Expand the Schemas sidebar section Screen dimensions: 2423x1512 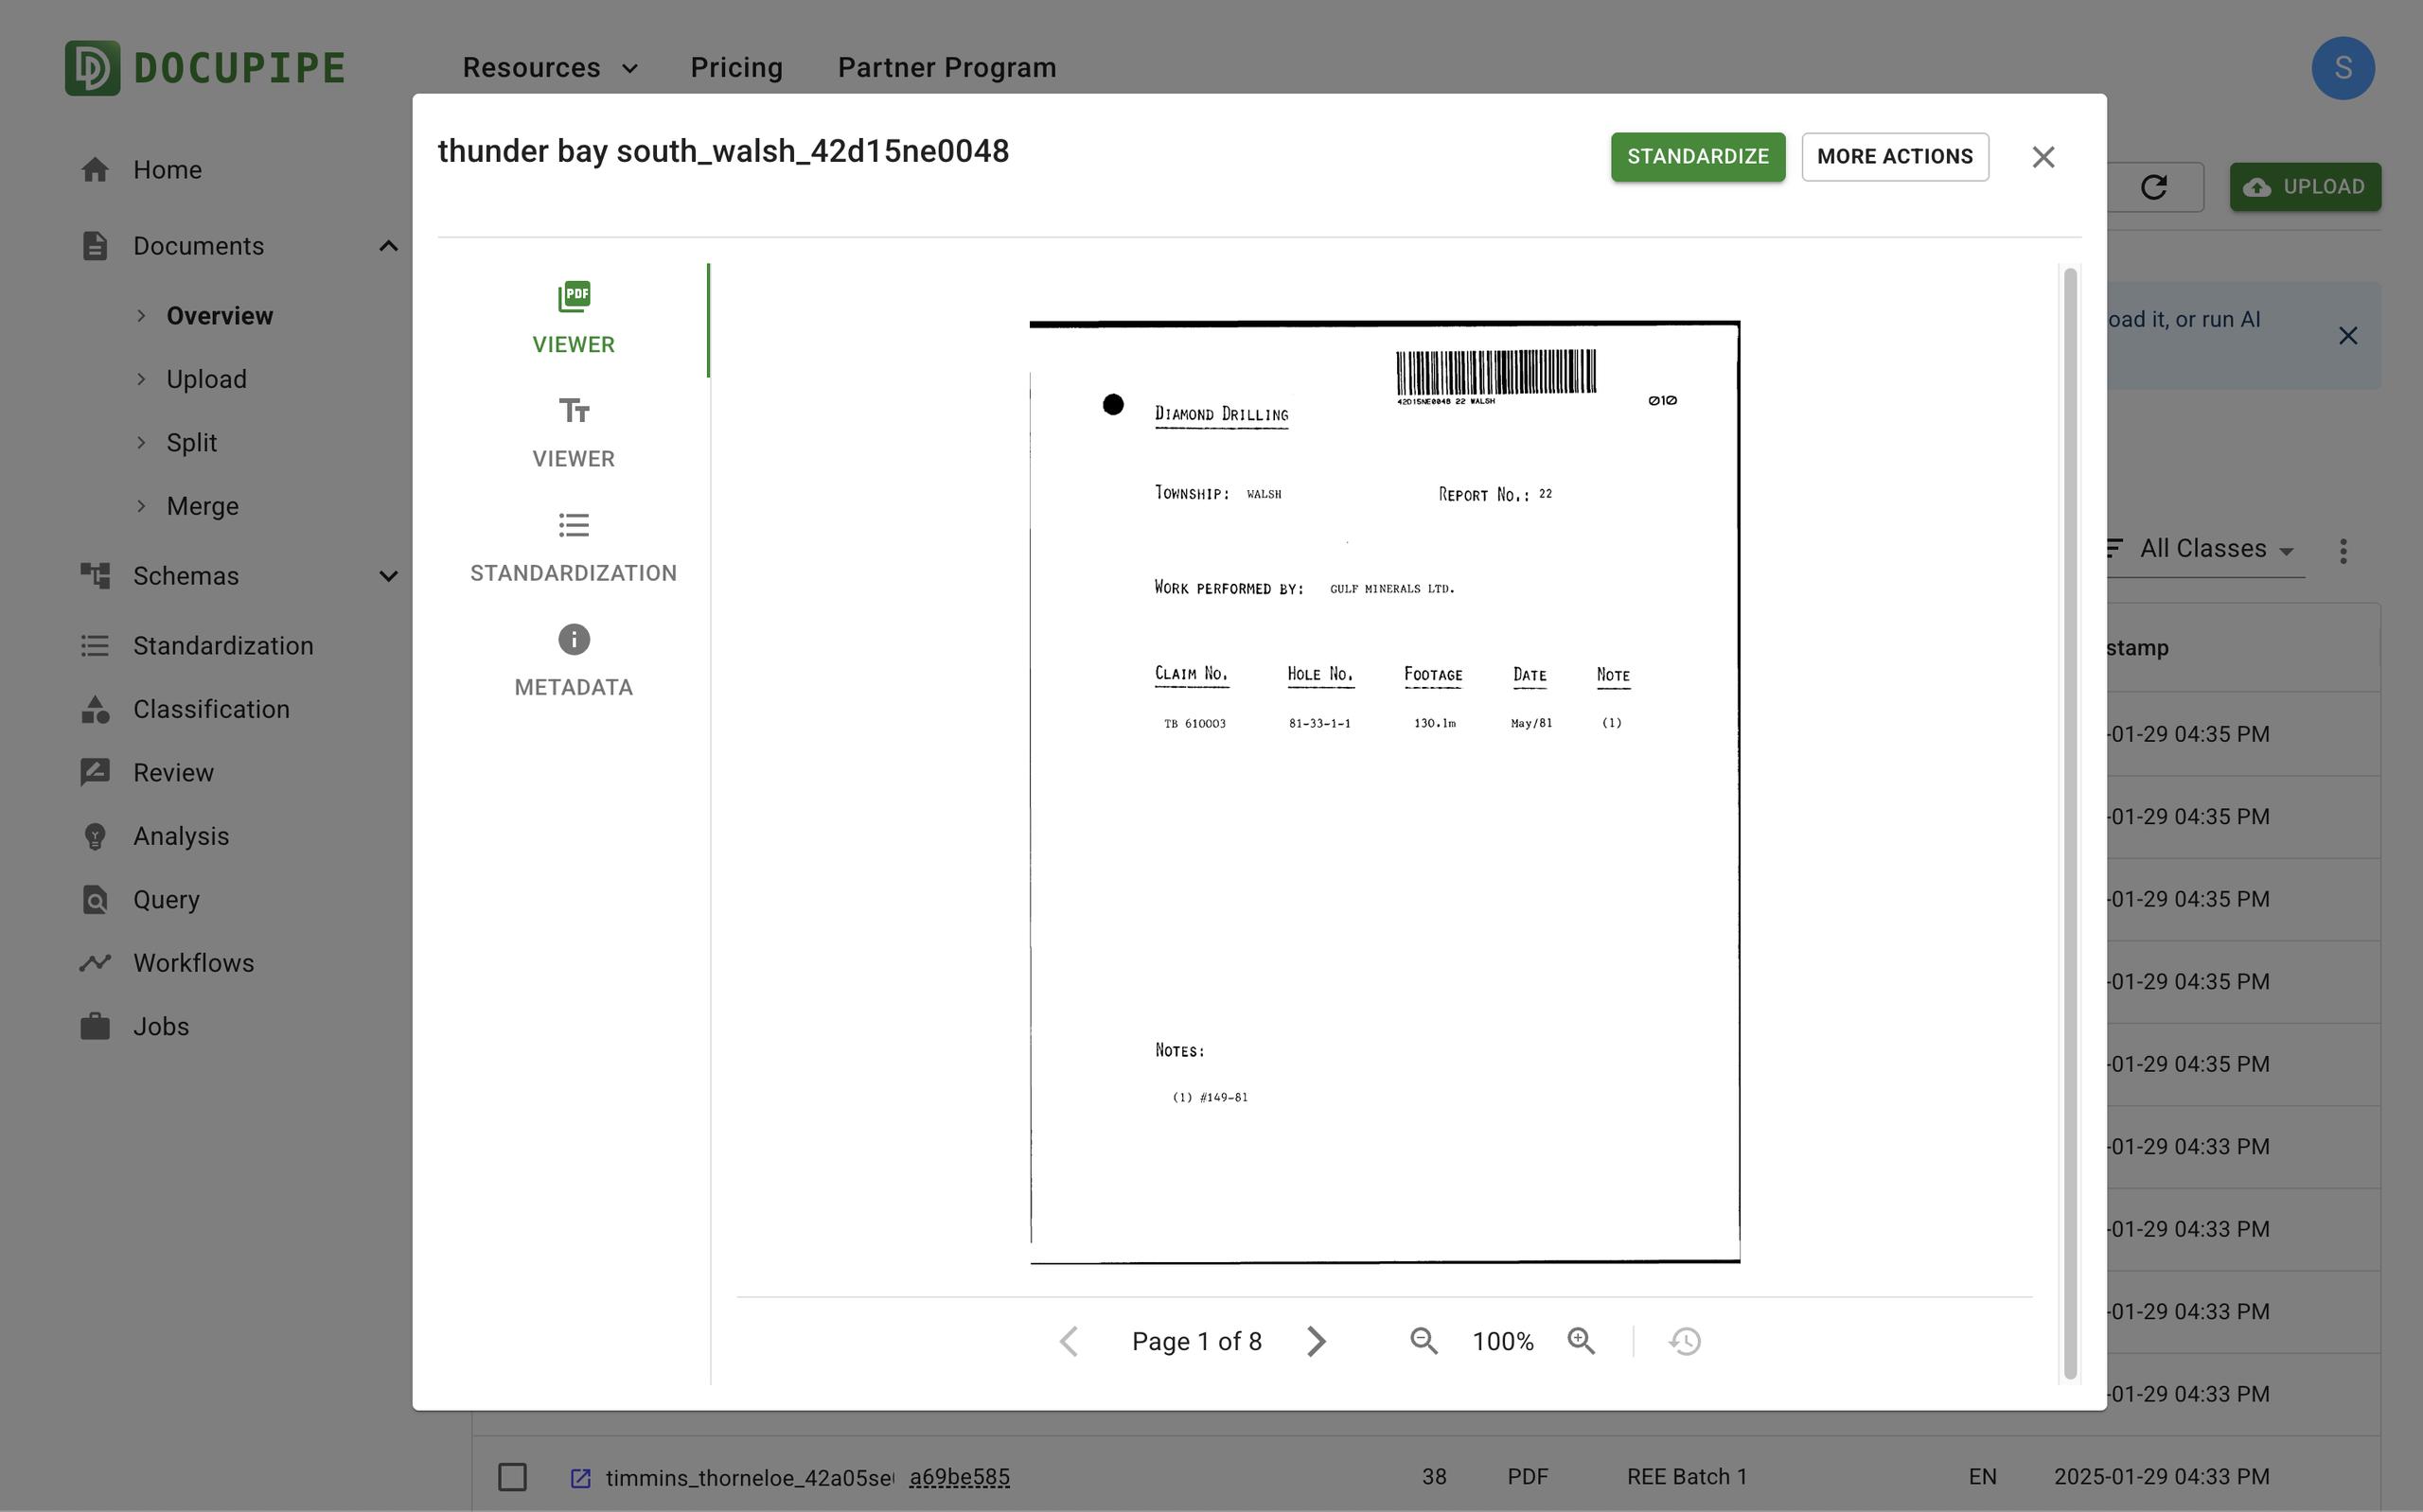[389, 576]
